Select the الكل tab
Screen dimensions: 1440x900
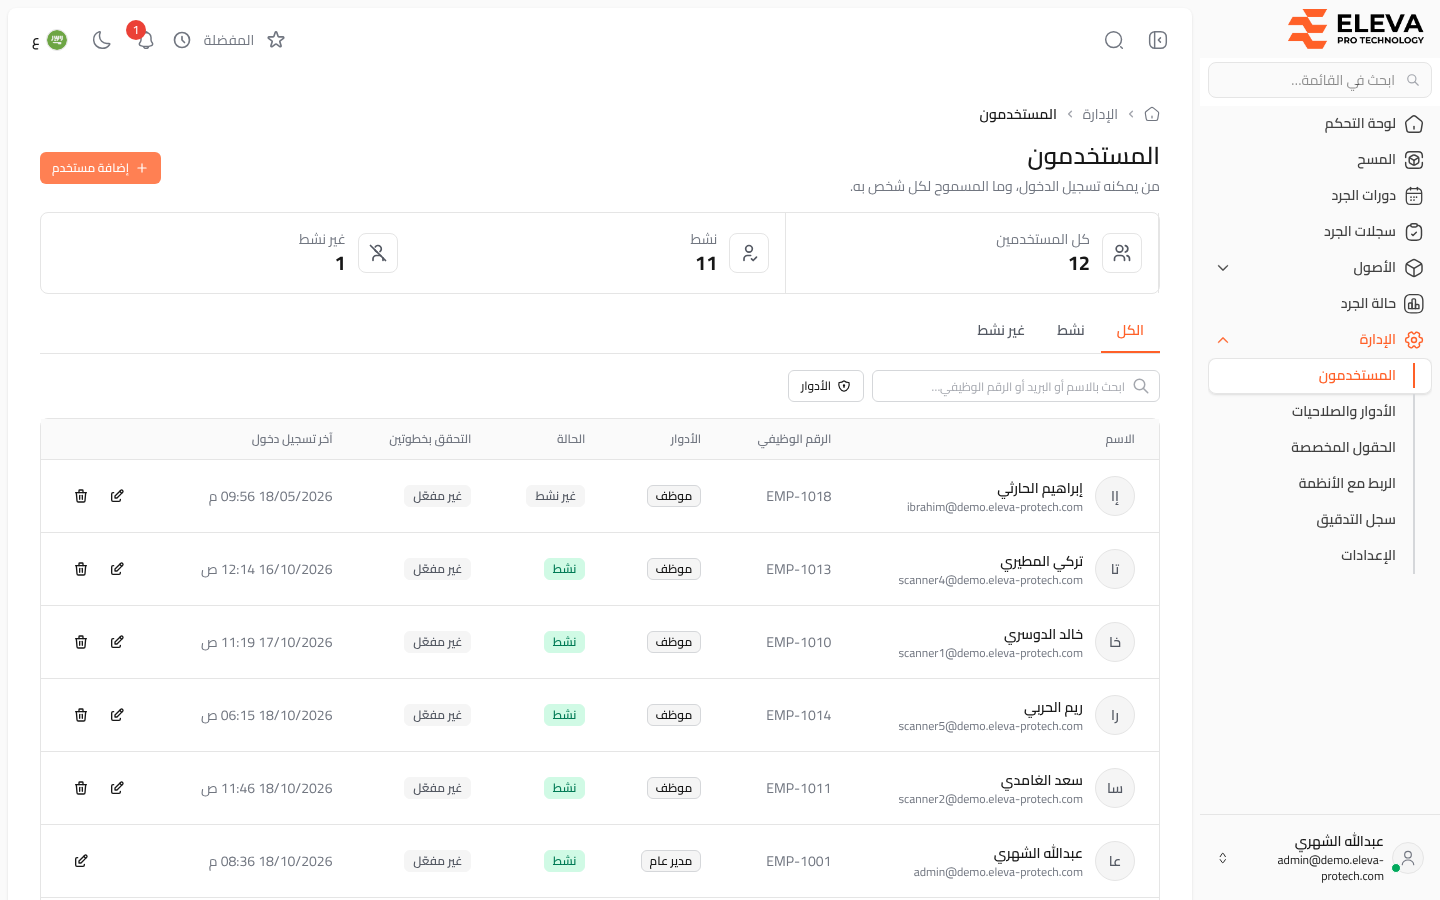click(1130, 330)
